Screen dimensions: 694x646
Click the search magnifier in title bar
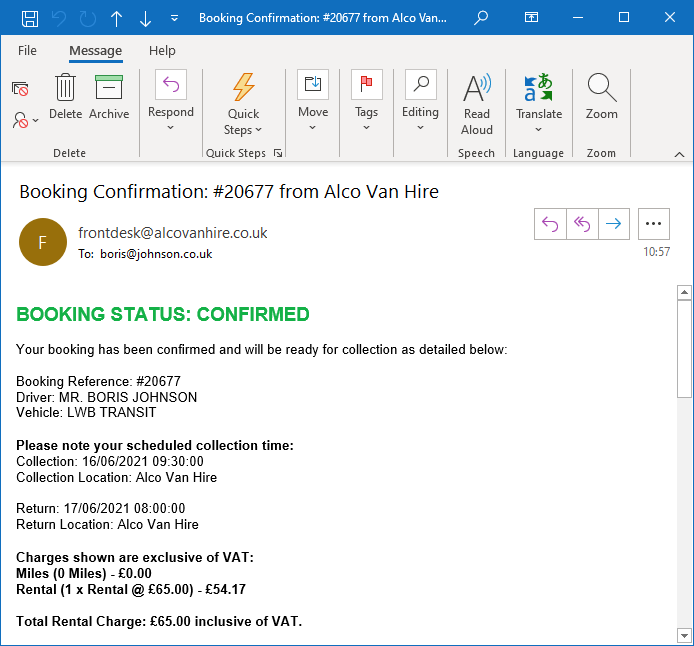click(x=481, y=18)
